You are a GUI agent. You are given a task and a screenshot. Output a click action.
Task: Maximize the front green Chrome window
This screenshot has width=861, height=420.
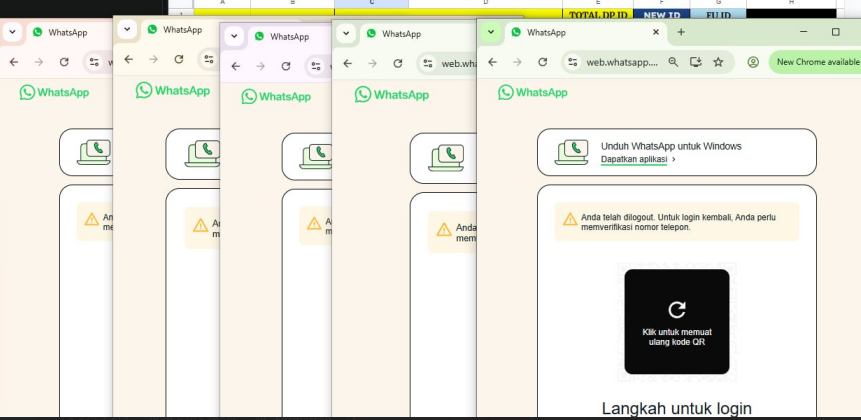tap(836, 32)
